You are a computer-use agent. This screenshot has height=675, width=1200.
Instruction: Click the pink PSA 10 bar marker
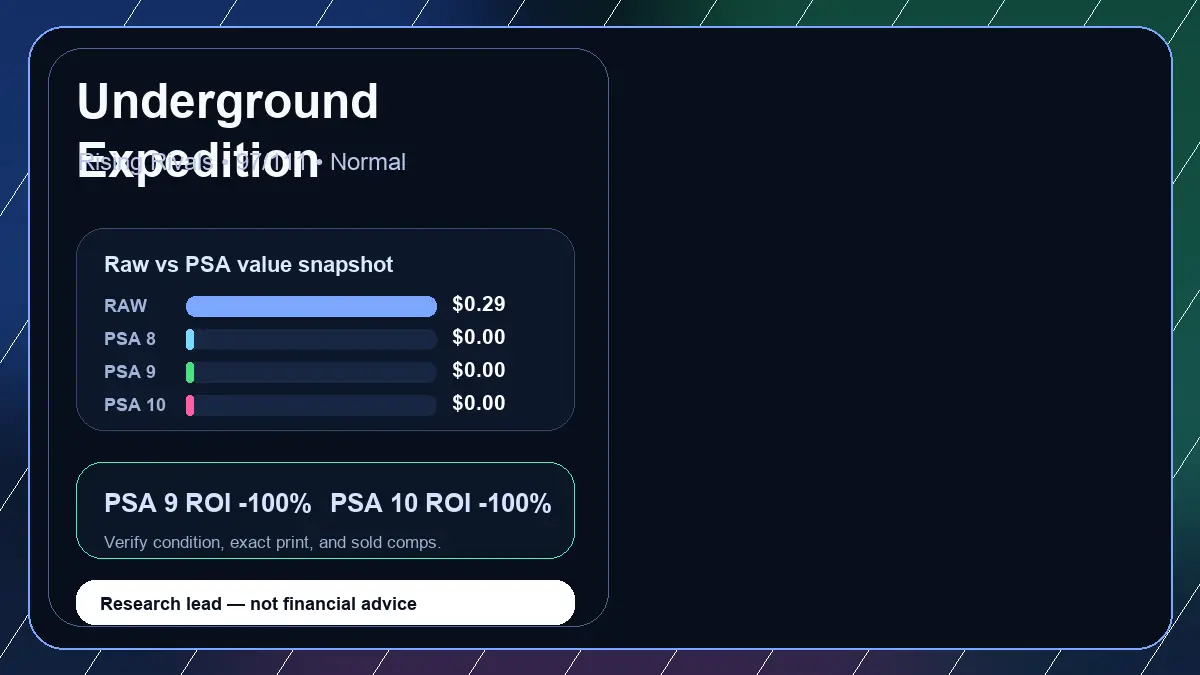click(190, 405)
